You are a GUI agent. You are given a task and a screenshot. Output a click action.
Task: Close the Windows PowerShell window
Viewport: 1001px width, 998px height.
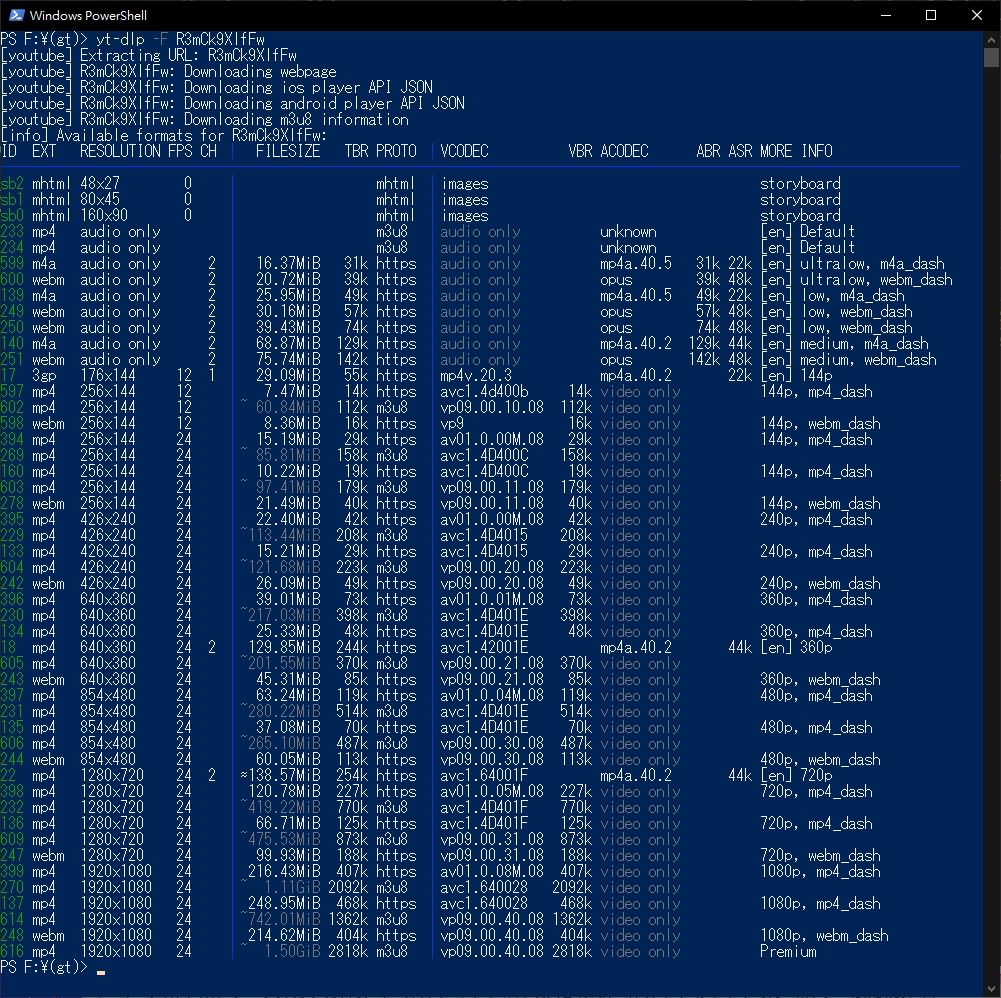click(x=977, y=15)
